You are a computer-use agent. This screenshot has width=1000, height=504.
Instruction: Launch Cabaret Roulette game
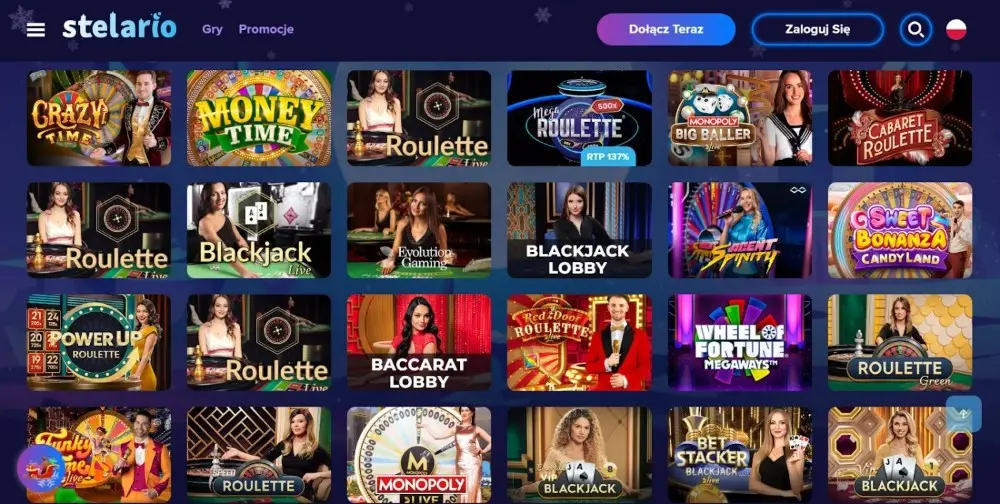pyautogui.click(x=900, y=118)
